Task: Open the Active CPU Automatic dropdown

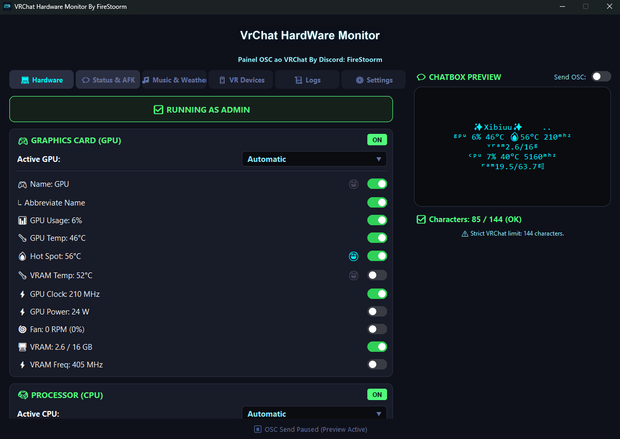Action: coord(314,413)
